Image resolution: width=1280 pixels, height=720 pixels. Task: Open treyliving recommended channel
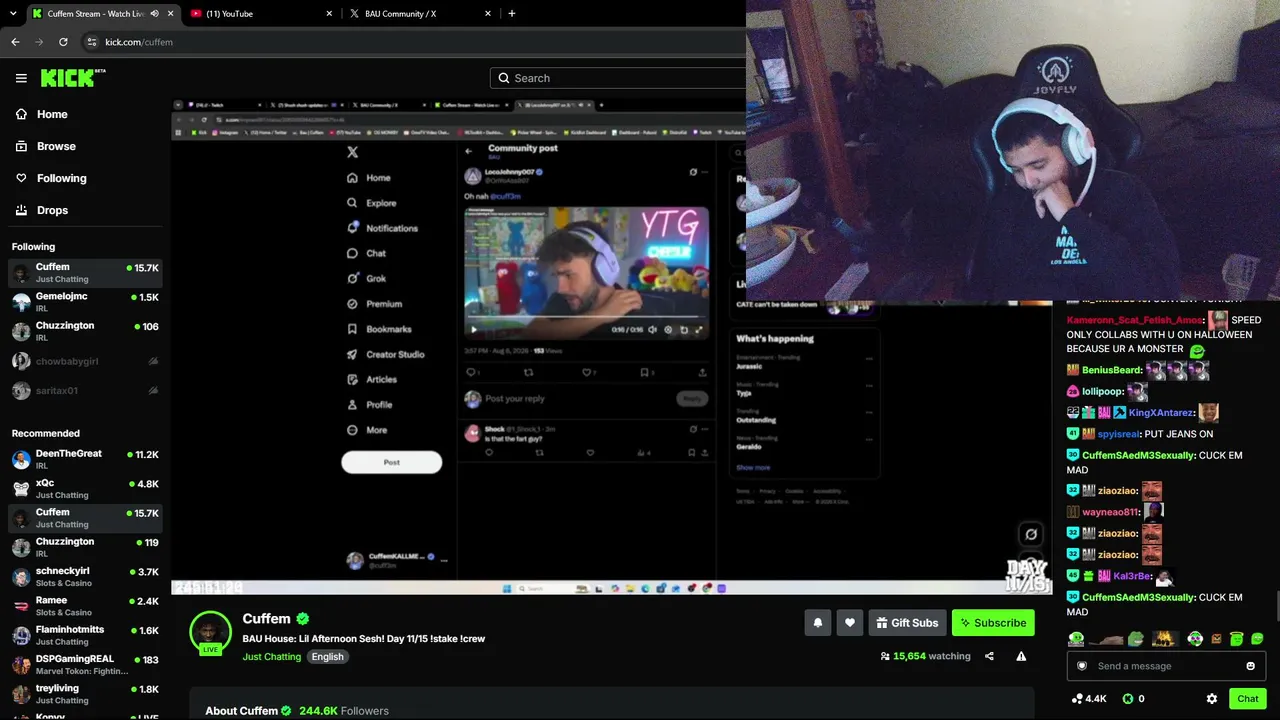[85, 694]
